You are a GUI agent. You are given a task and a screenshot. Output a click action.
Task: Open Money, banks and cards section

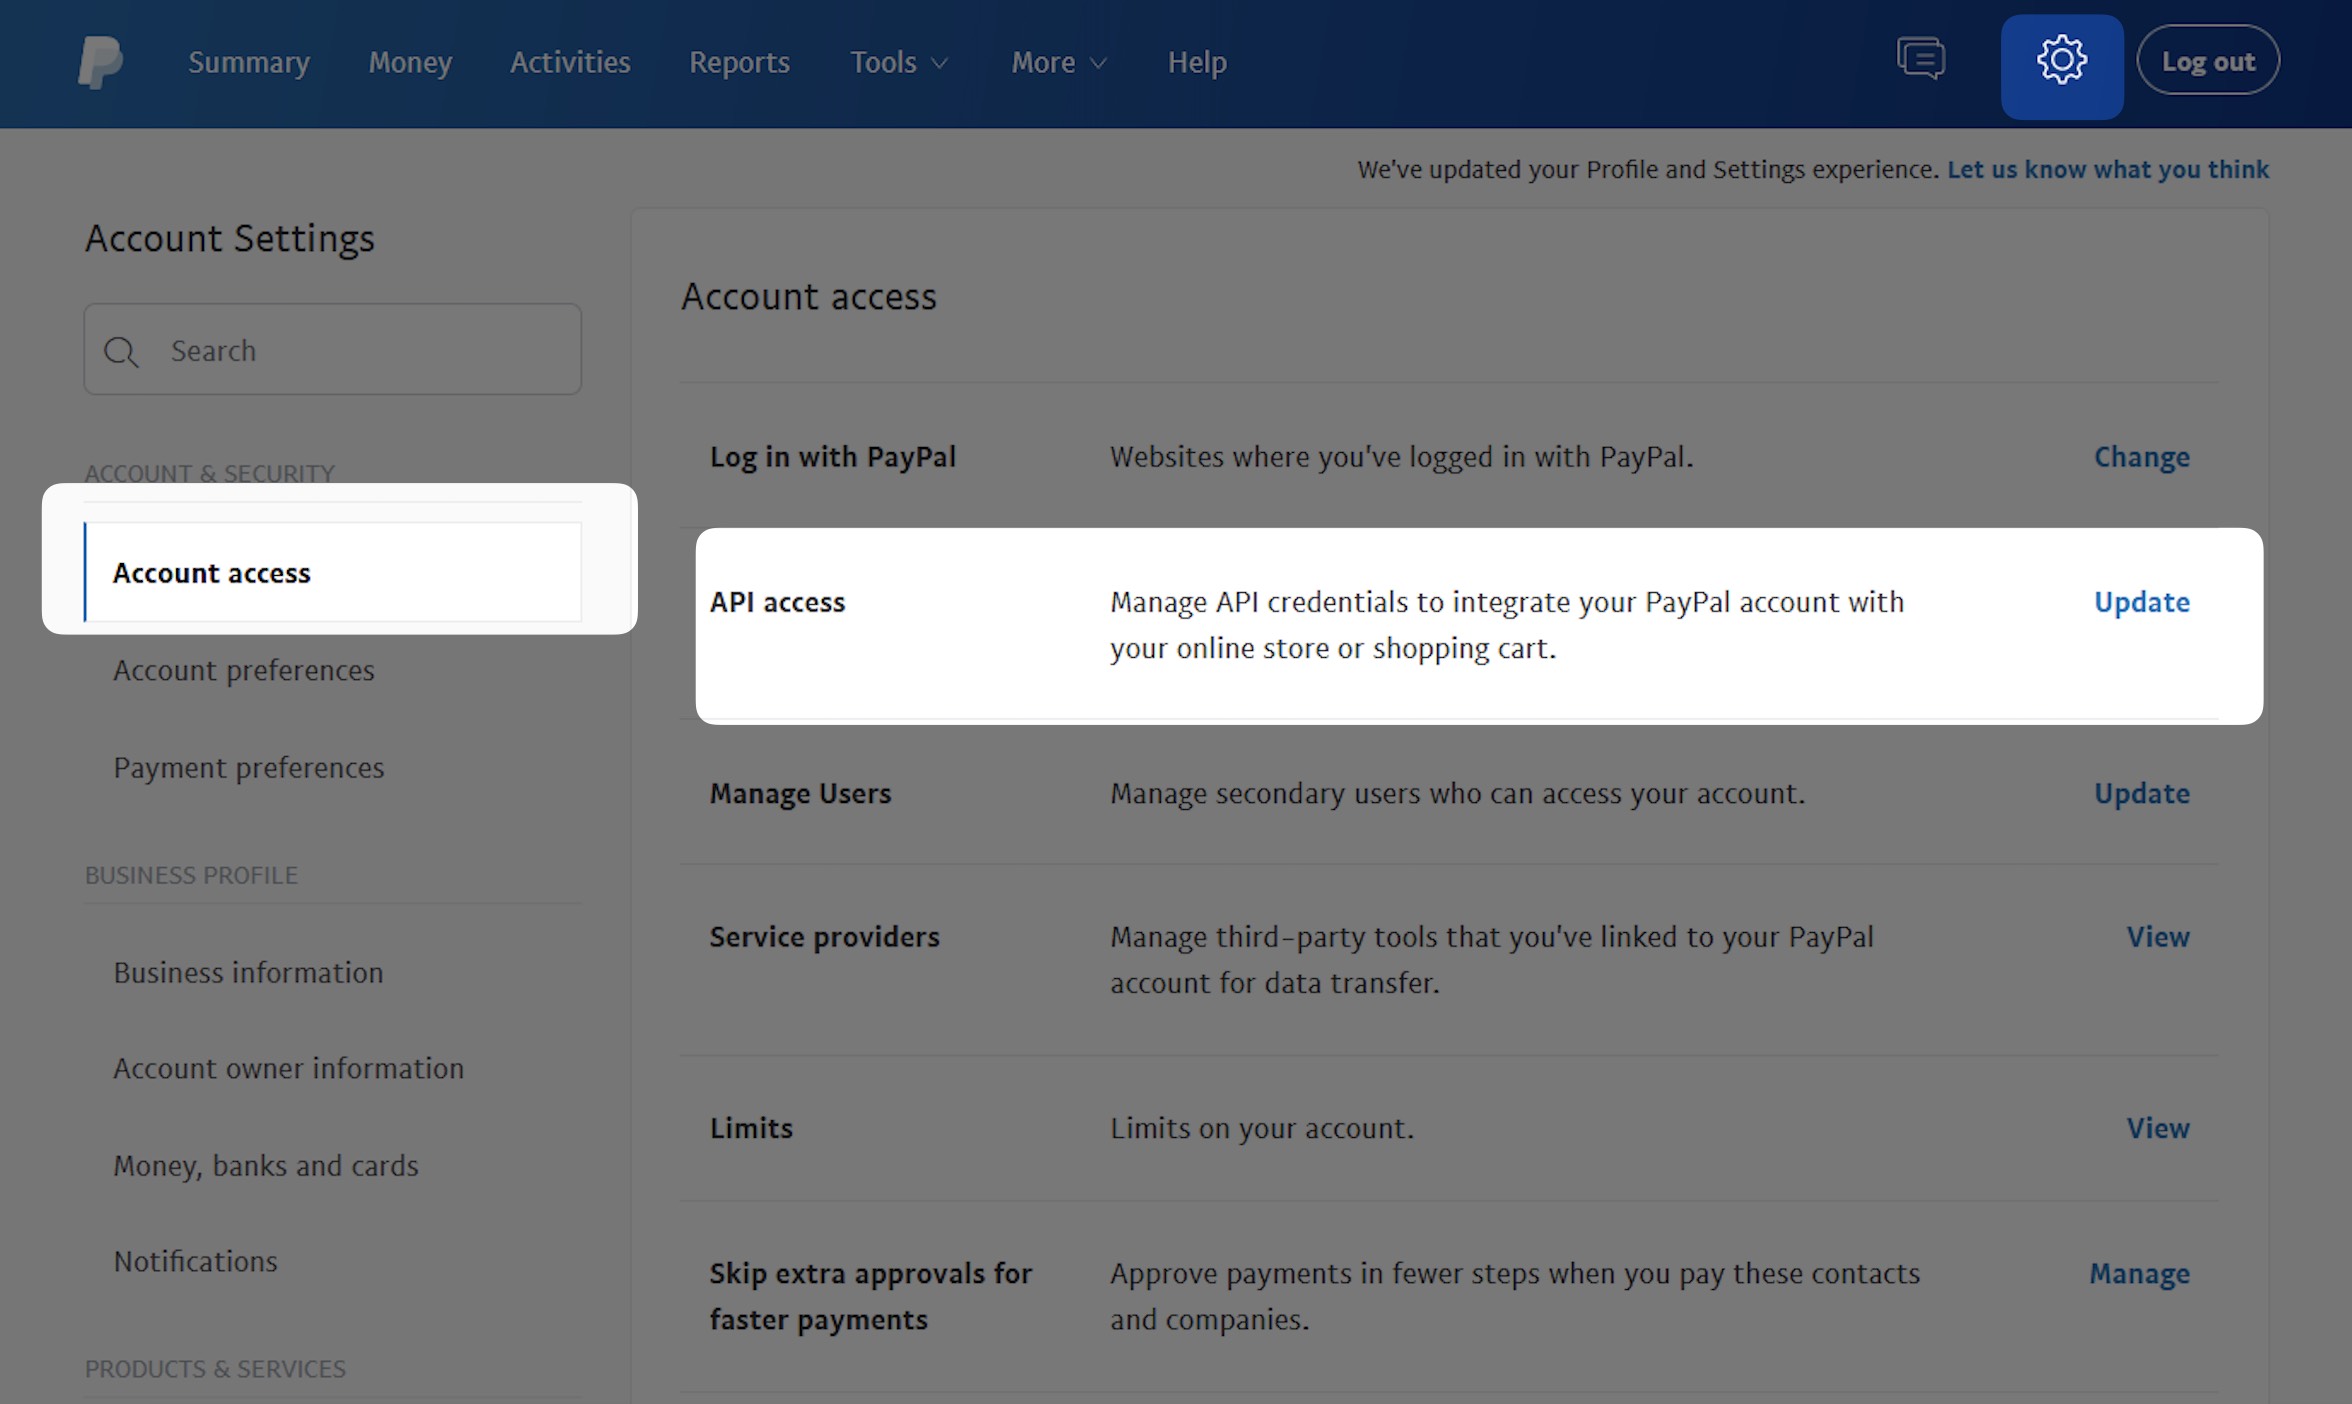pyautogui.click(x=266, y=1166)
